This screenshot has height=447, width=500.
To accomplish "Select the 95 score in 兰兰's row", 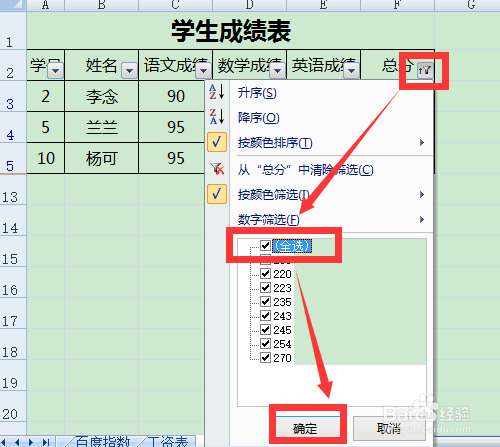I will click(x=175, y=127).
